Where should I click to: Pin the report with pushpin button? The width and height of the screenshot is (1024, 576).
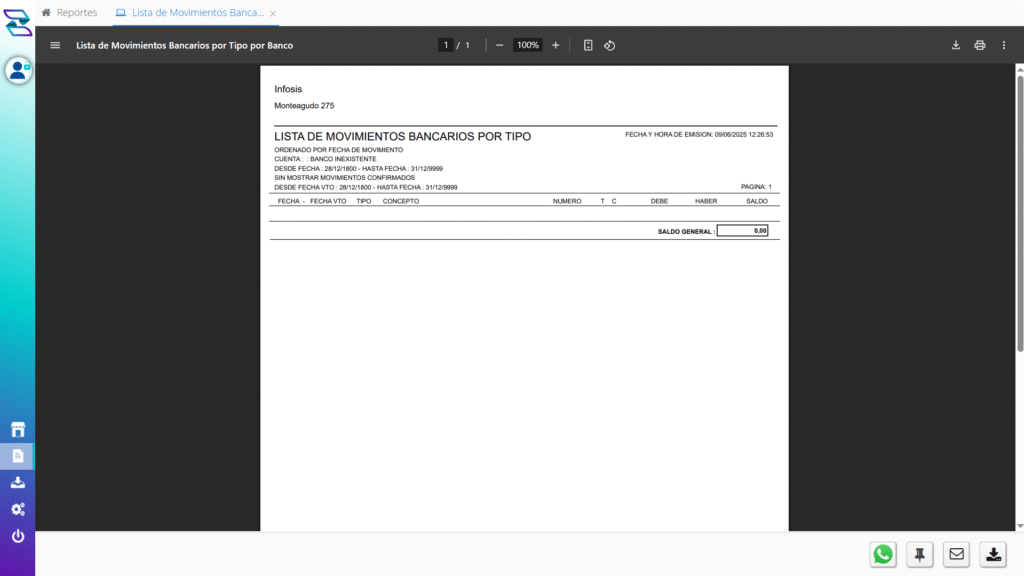pos(920,554)
